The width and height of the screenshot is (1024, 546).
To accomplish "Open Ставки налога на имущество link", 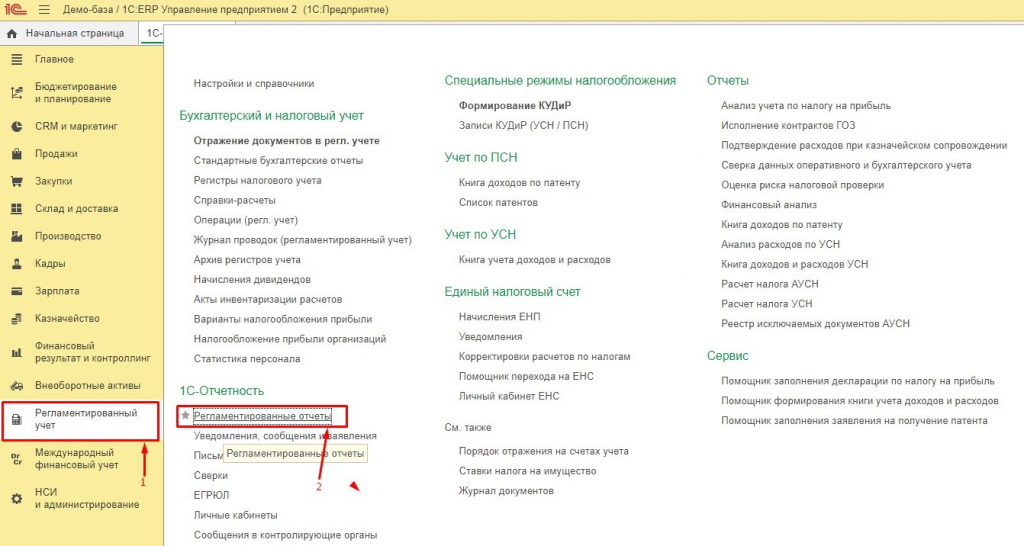I will [x=527, y=471].
